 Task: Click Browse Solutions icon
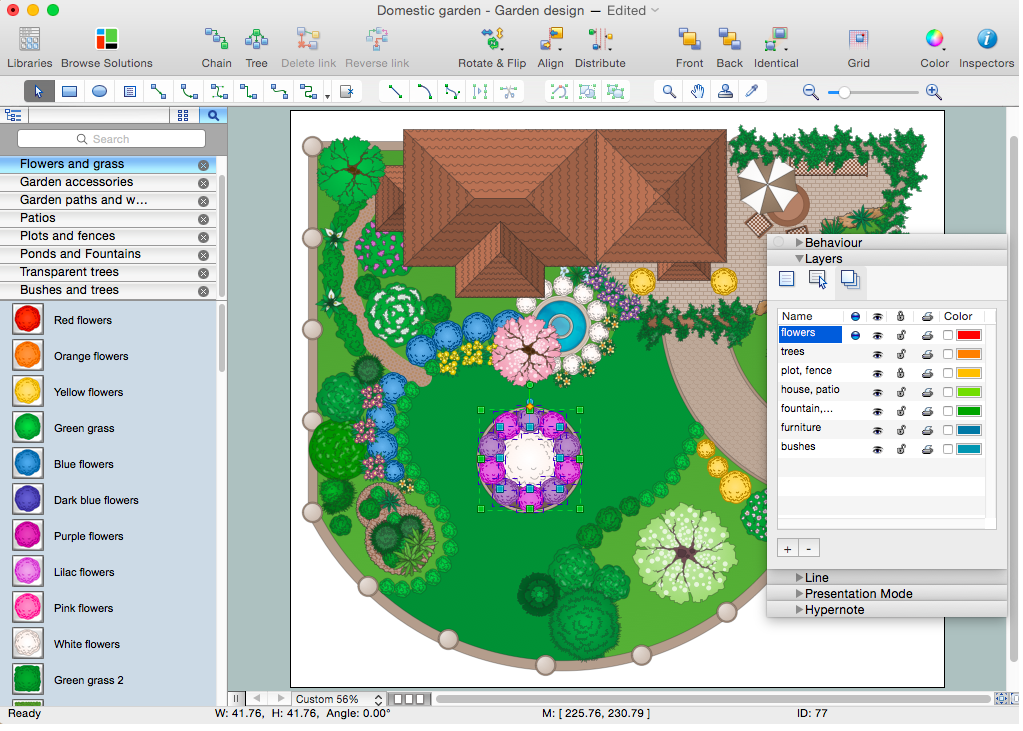[x=106, y=48]
